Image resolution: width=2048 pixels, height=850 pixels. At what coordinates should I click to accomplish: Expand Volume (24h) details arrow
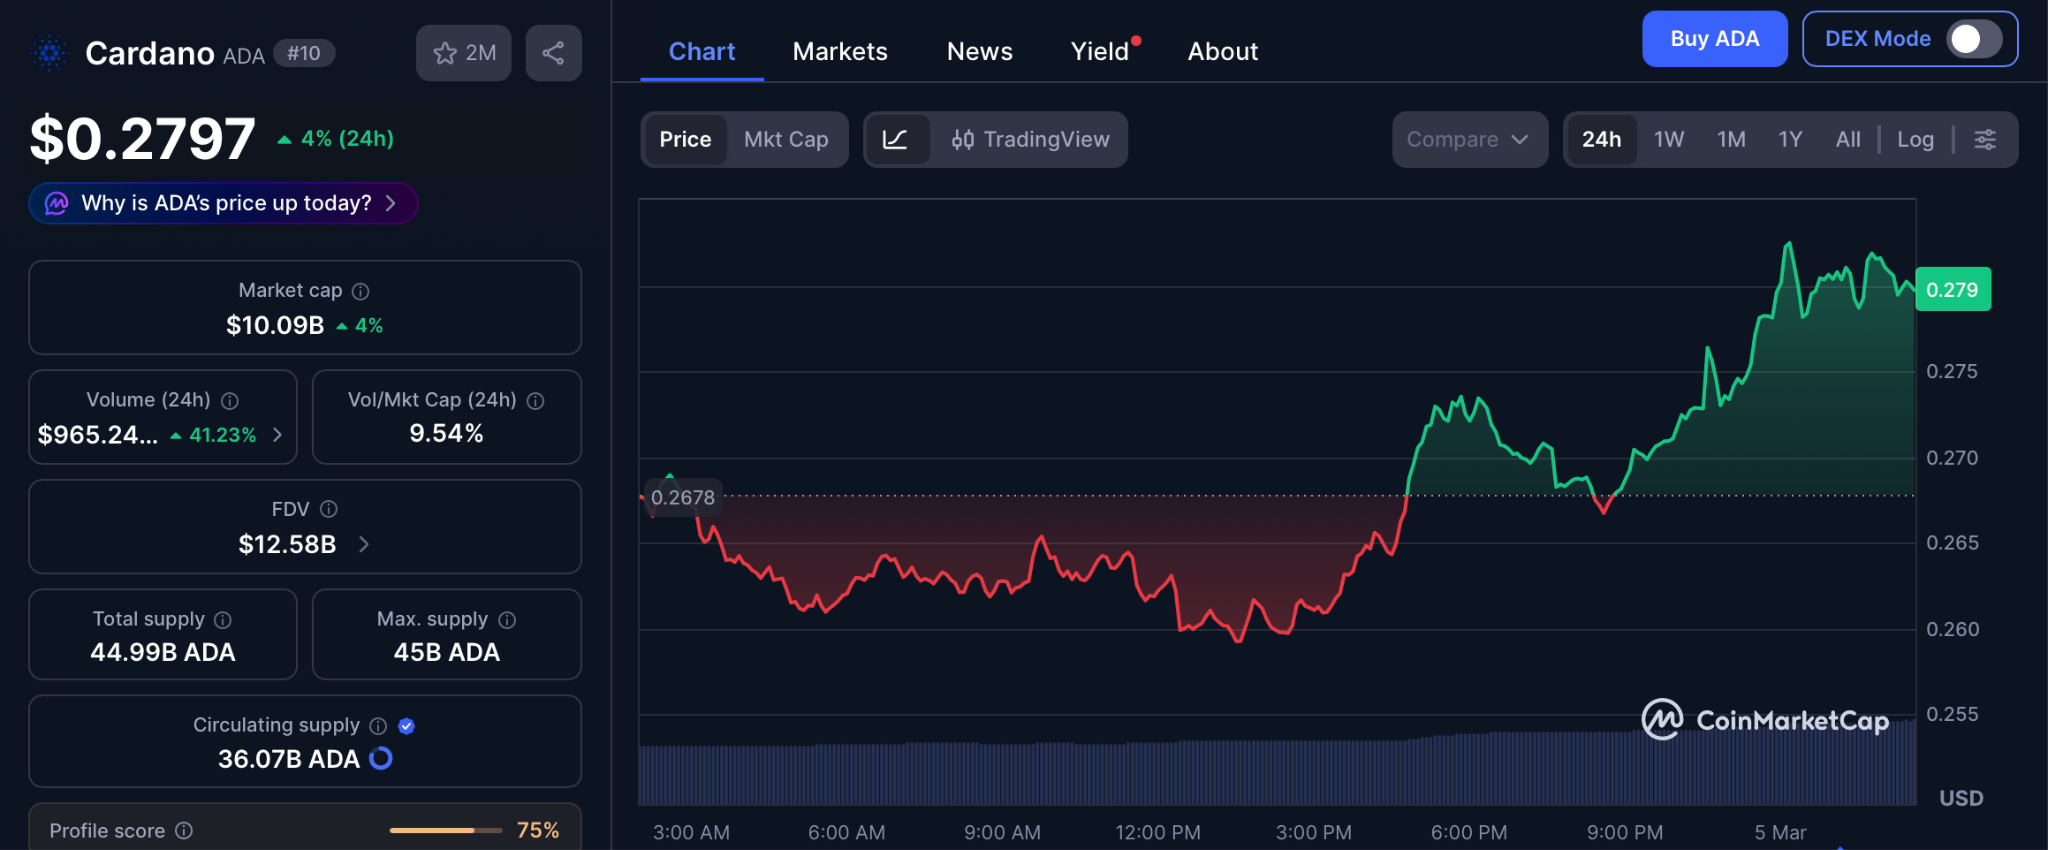click(x=278, y=435)
